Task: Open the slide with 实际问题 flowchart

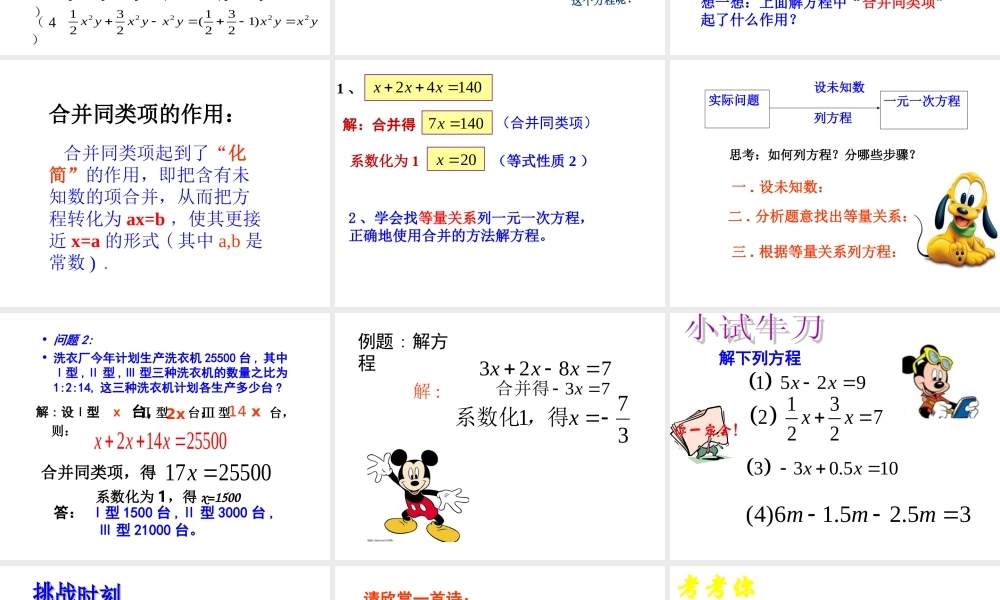Action: tap(835, 184)
